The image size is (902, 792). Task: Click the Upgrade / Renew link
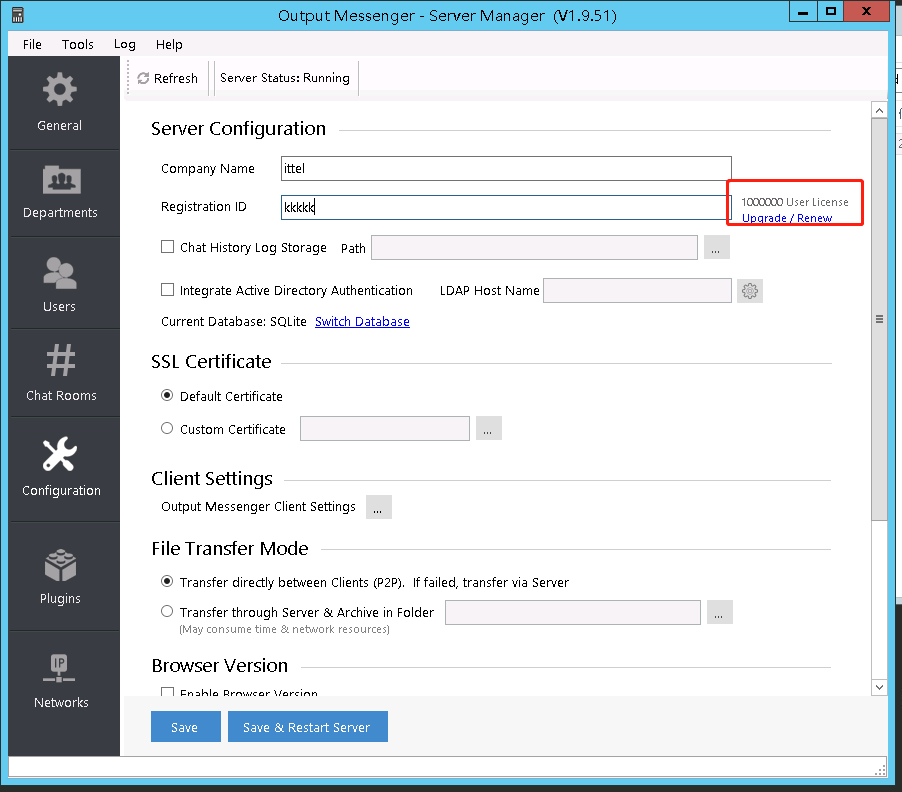[x=787, y=218]
